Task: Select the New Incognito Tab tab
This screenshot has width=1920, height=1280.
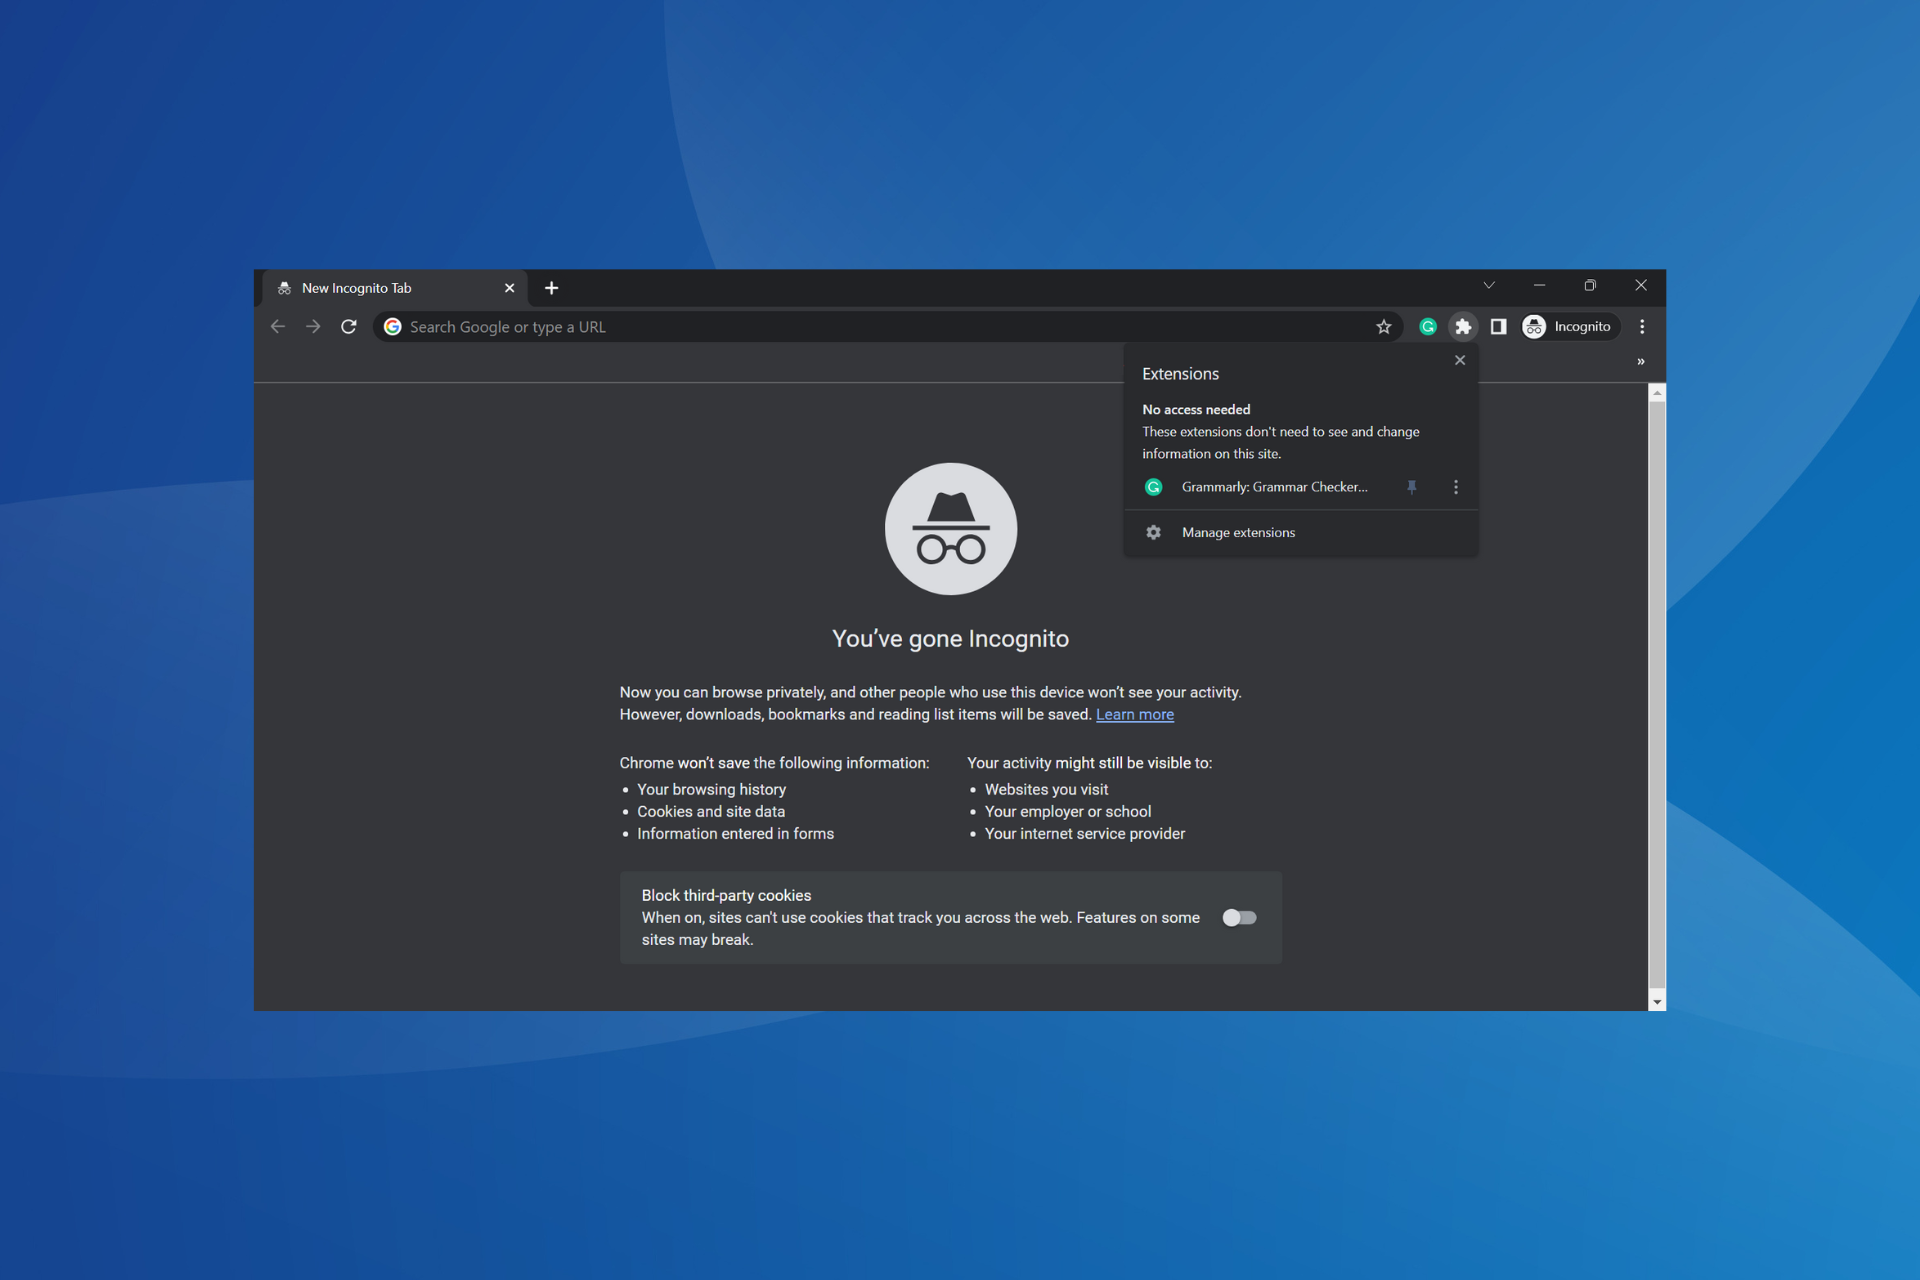Action: point(395,288)
